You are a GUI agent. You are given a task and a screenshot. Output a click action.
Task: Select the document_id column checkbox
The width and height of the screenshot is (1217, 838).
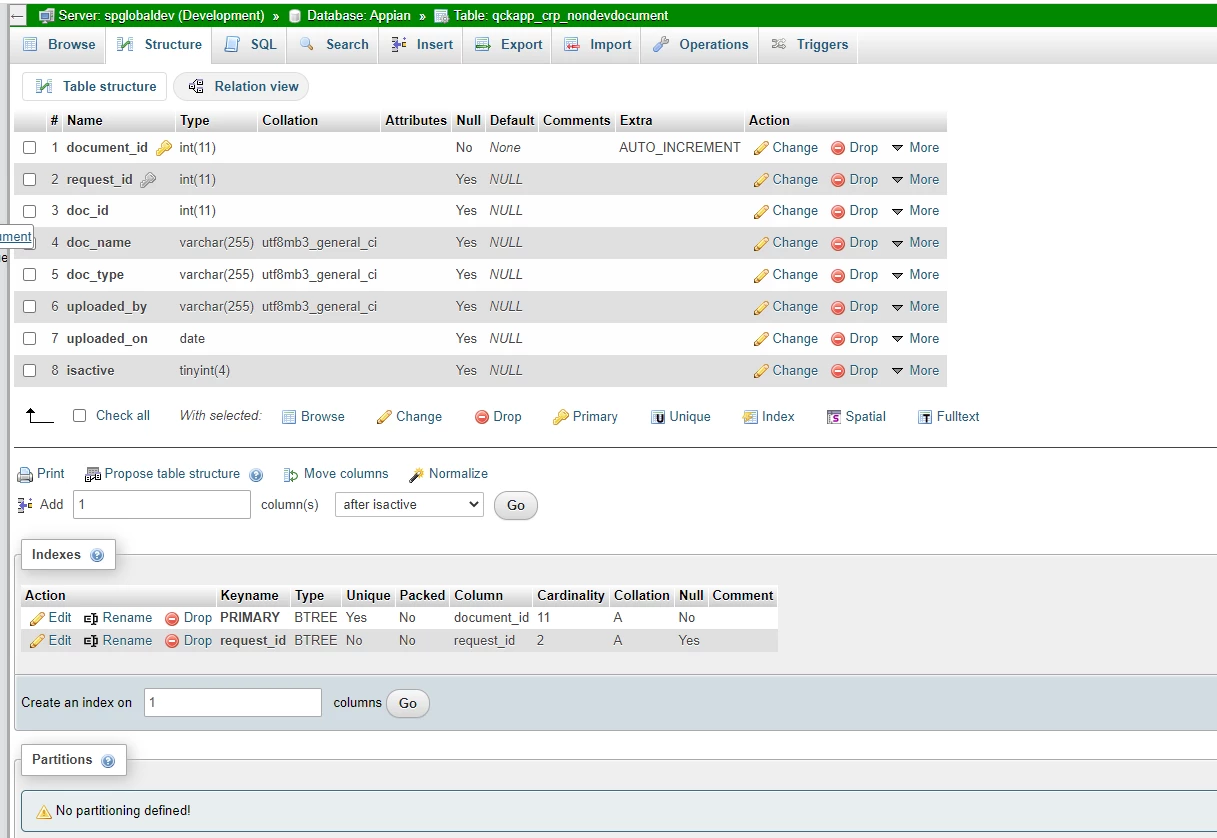coord(29,148)
